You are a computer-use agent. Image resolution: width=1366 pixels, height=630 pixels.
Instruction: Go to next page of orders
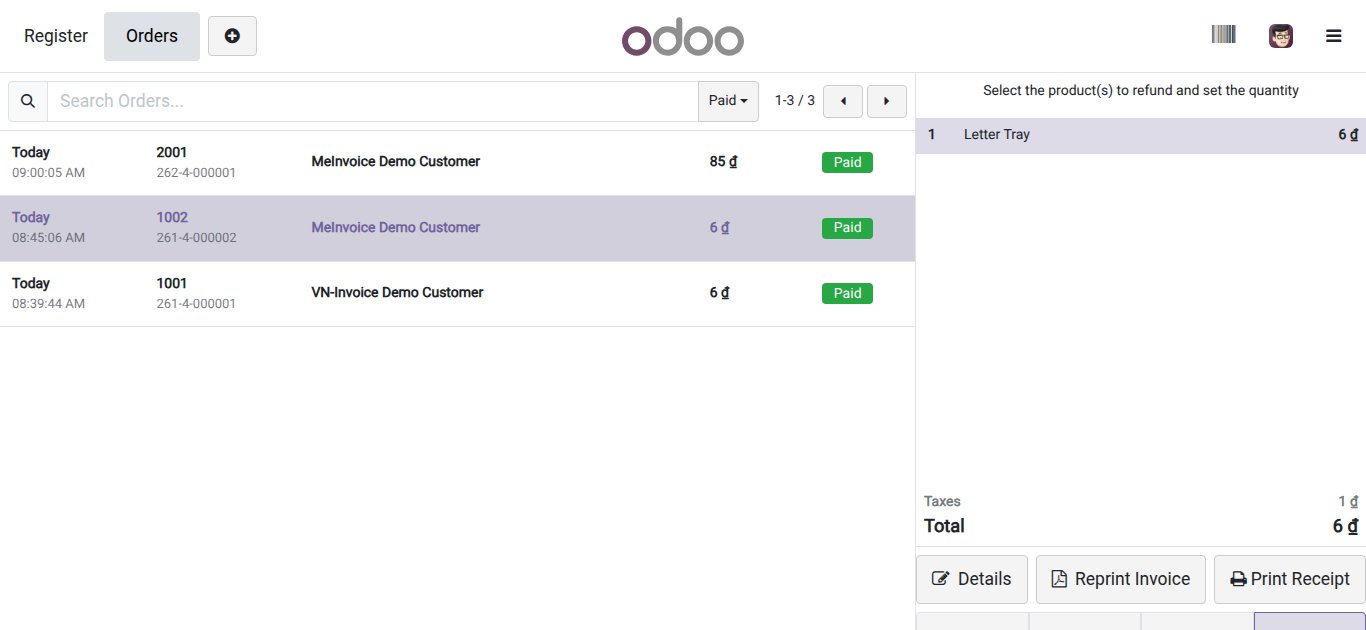(887, 101)
